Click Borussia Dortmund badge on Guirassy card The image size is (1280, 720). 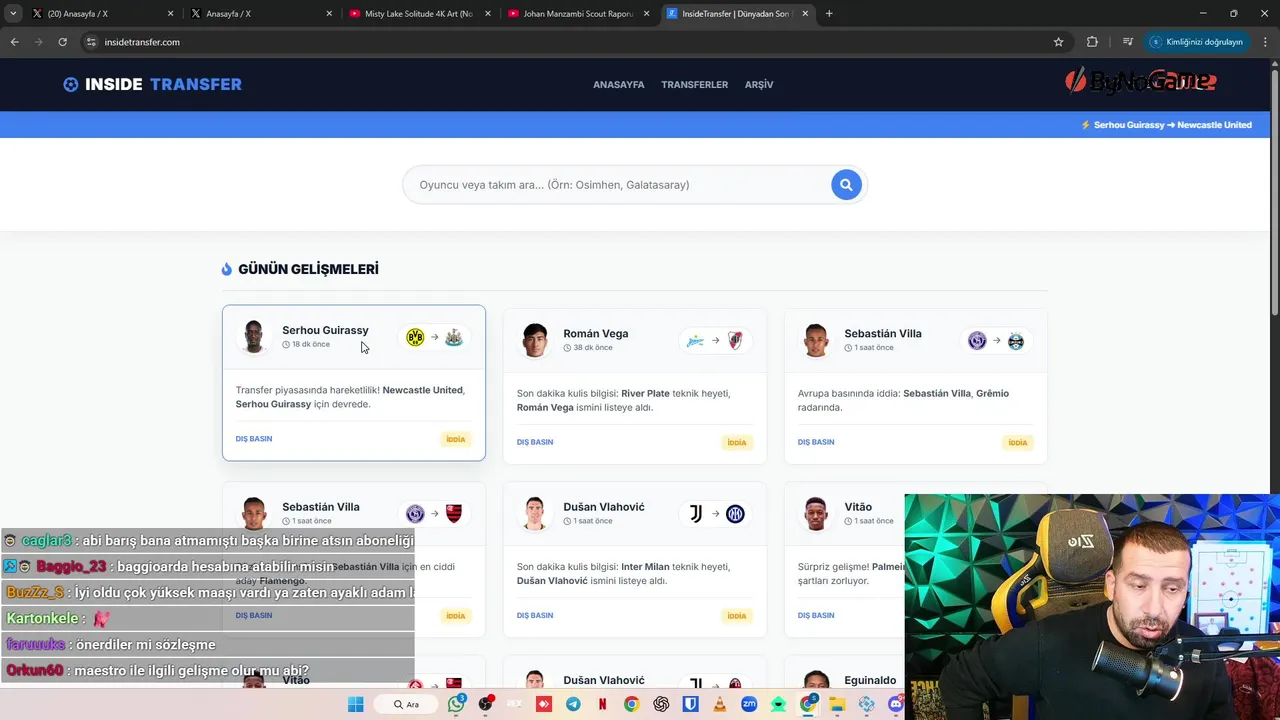click(415, 337)
